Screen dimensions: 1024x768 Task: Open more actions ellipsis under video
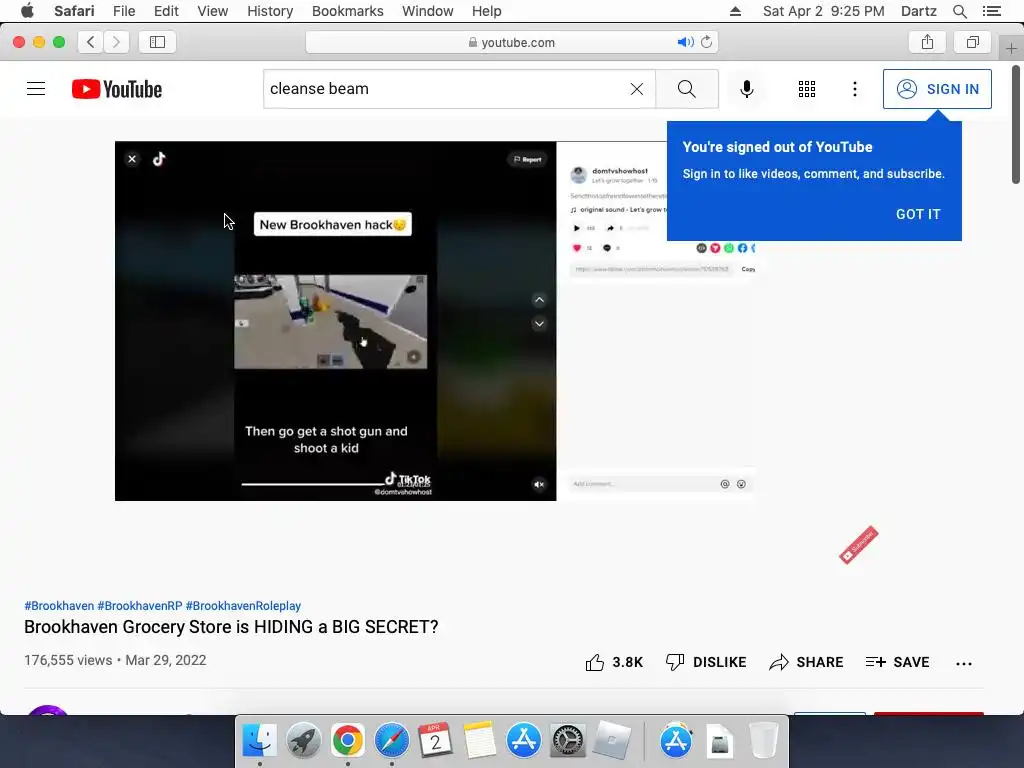(963, 664)
